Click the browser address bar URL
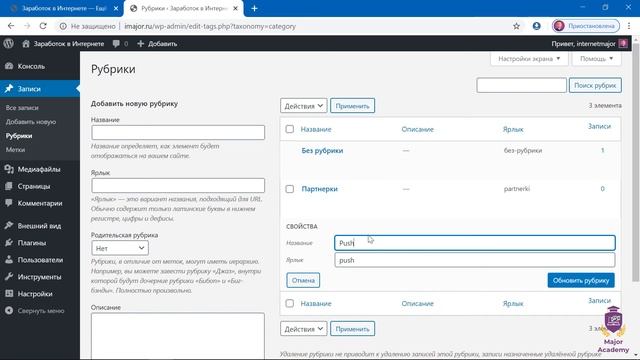The image size is (640, 360). 210,26
